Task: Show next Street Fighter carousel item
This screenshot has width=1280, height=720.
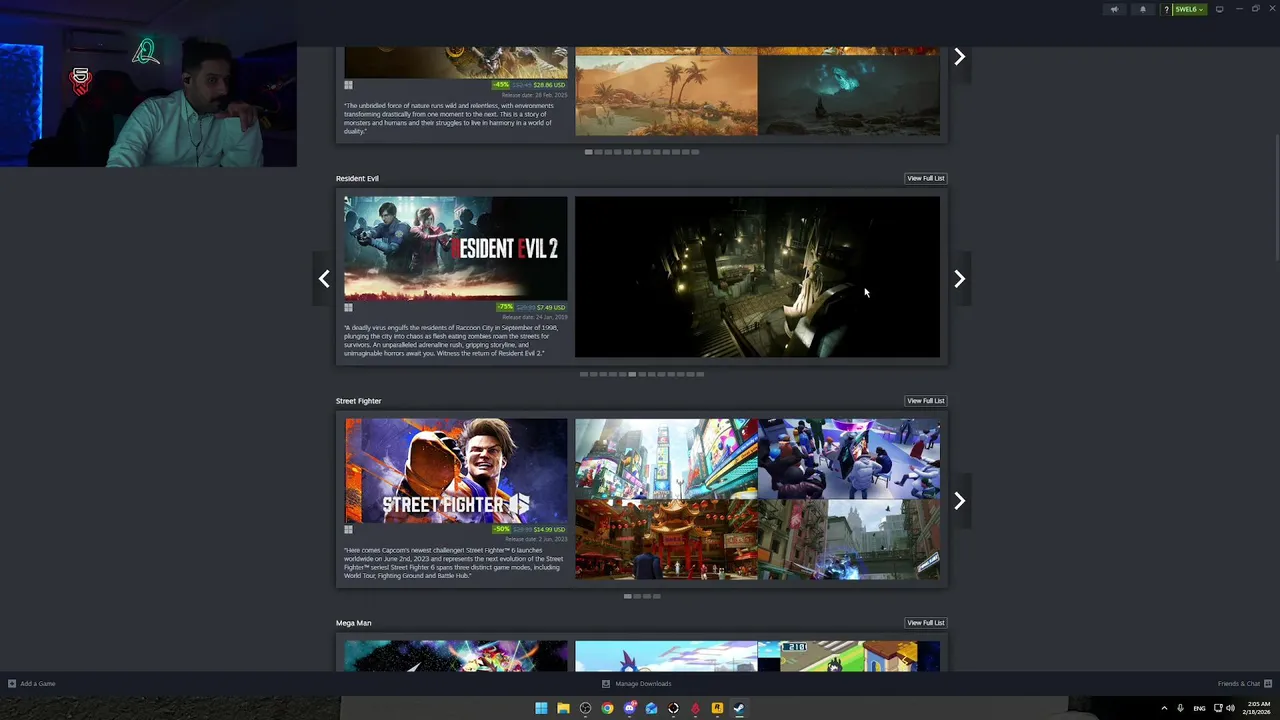Action: (959, 501)
